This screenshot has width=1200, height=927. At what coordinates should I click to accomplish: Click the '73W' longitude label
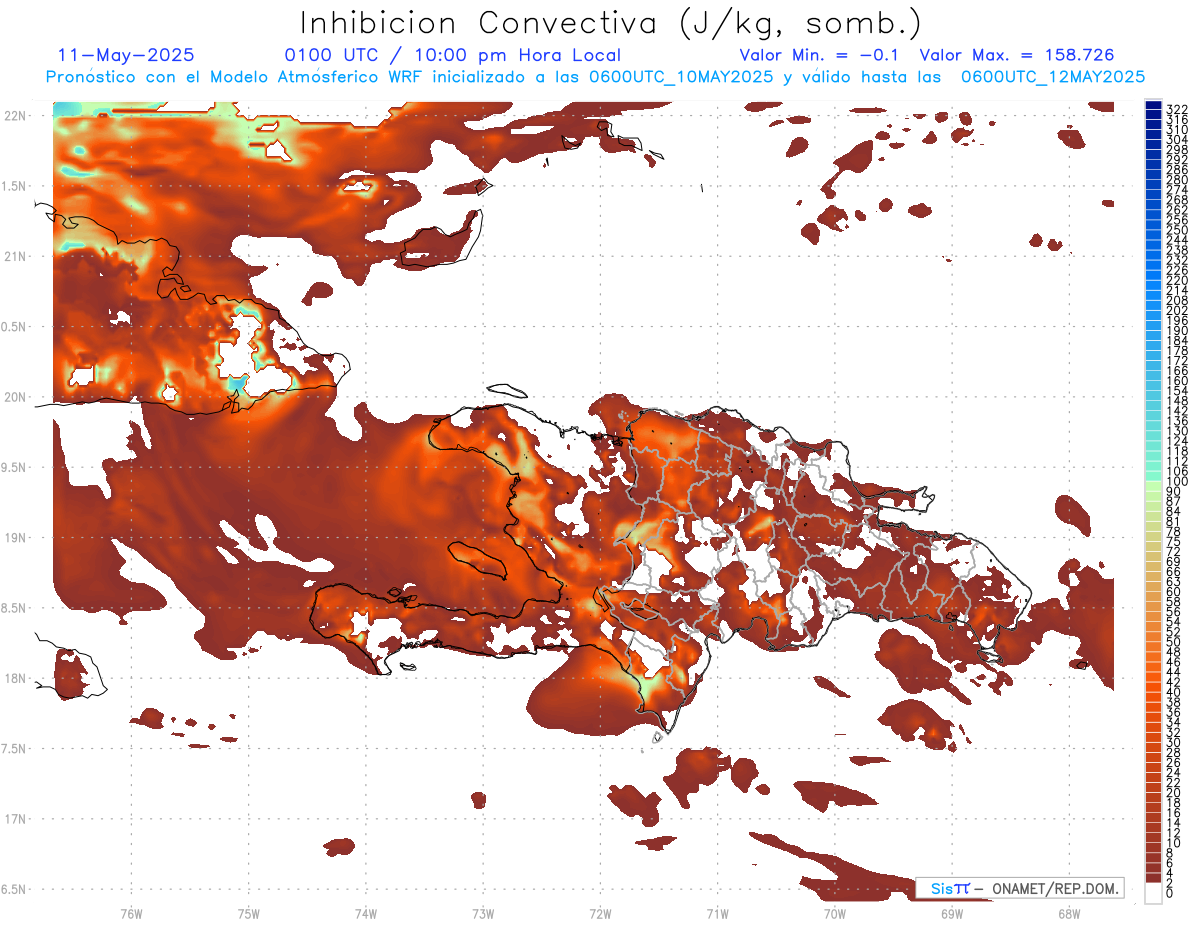click(482, 913)
